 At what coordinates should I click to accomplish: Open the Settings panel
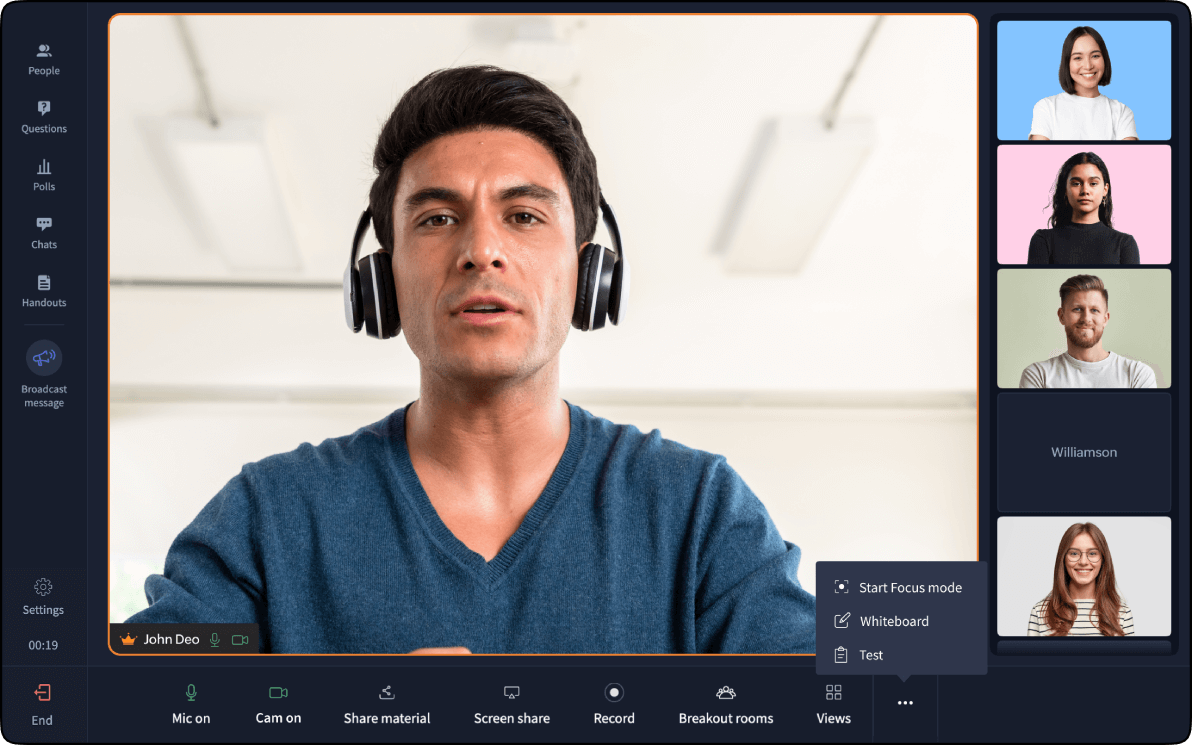[x=43, y=596]
